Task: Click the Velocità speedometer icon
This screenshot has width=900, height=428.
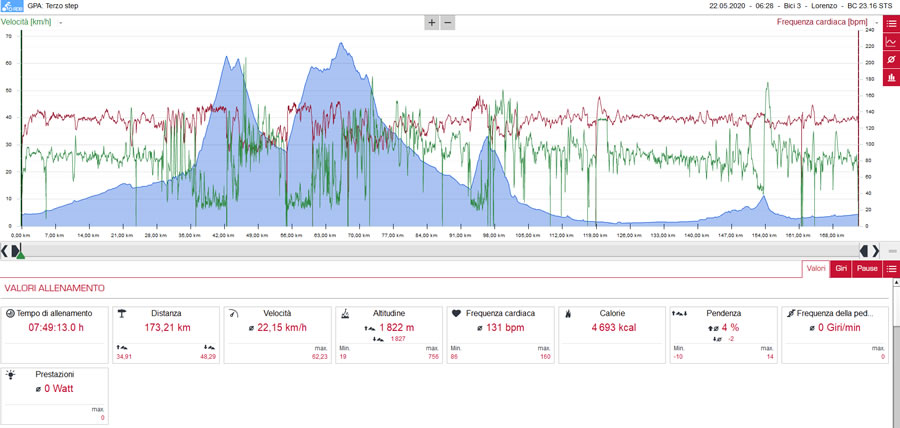Action: (233, 313)
